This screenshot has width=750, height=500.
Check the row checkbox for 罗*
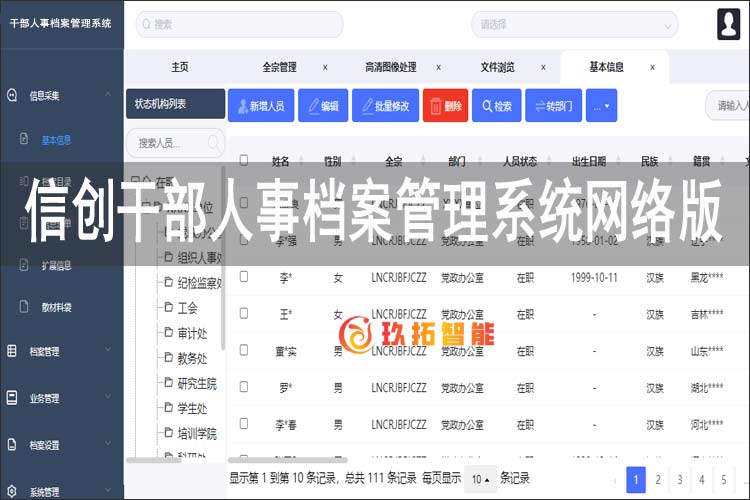pyautogui.click(x=244, y=386)
